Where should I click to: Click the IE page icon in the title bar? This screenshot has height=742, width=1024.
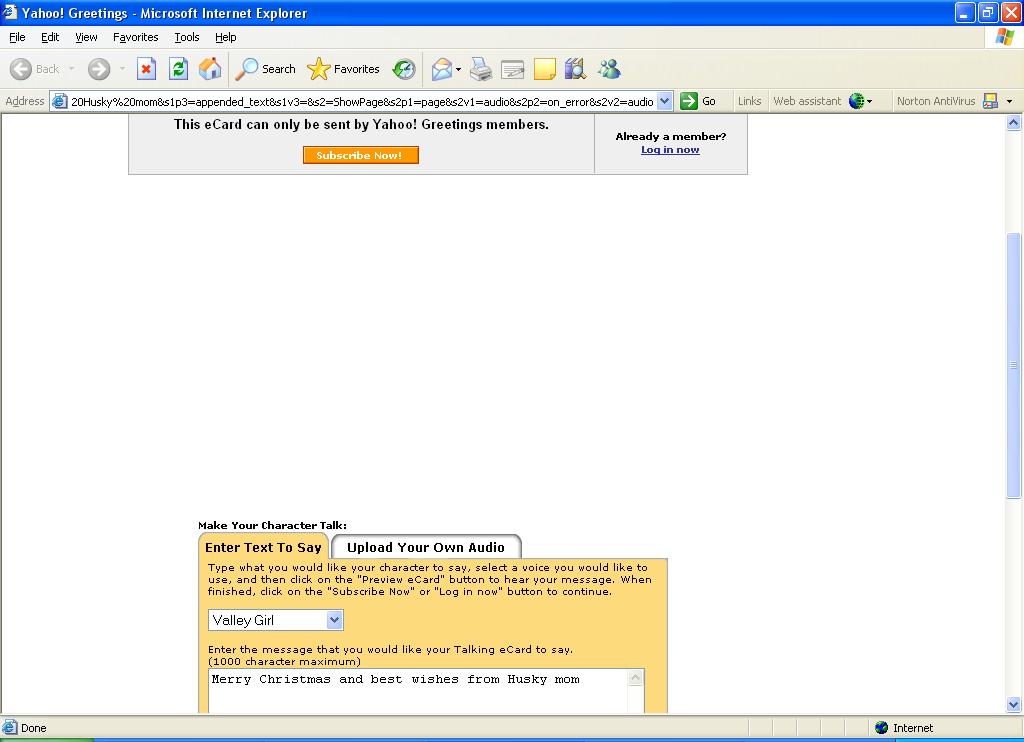click(x=10, y=12)
